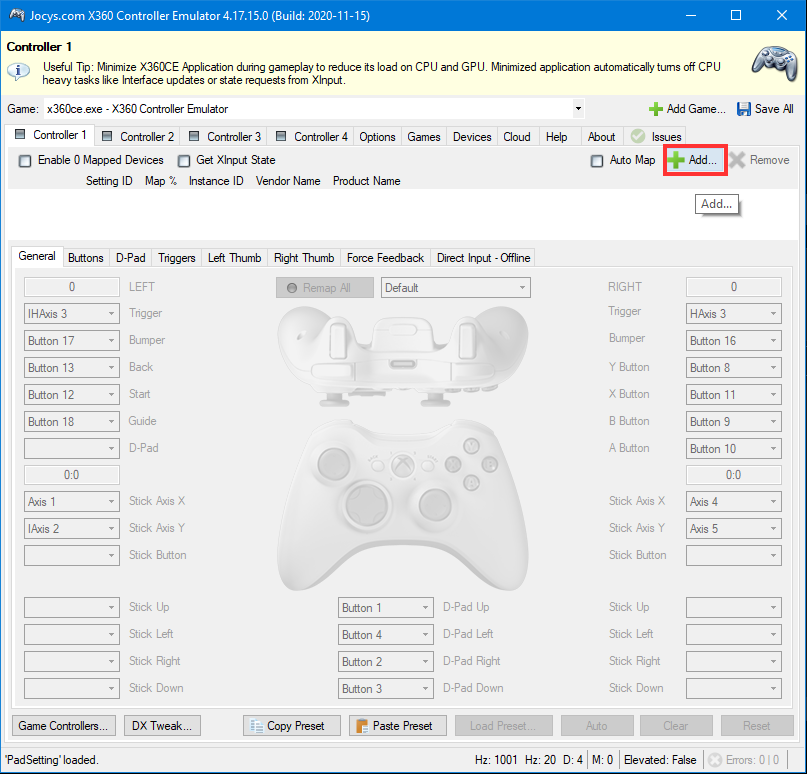Viewport: 807px width, 774px height.
Task: Select the D-Pad sub-tab
Action: (131, 258)
